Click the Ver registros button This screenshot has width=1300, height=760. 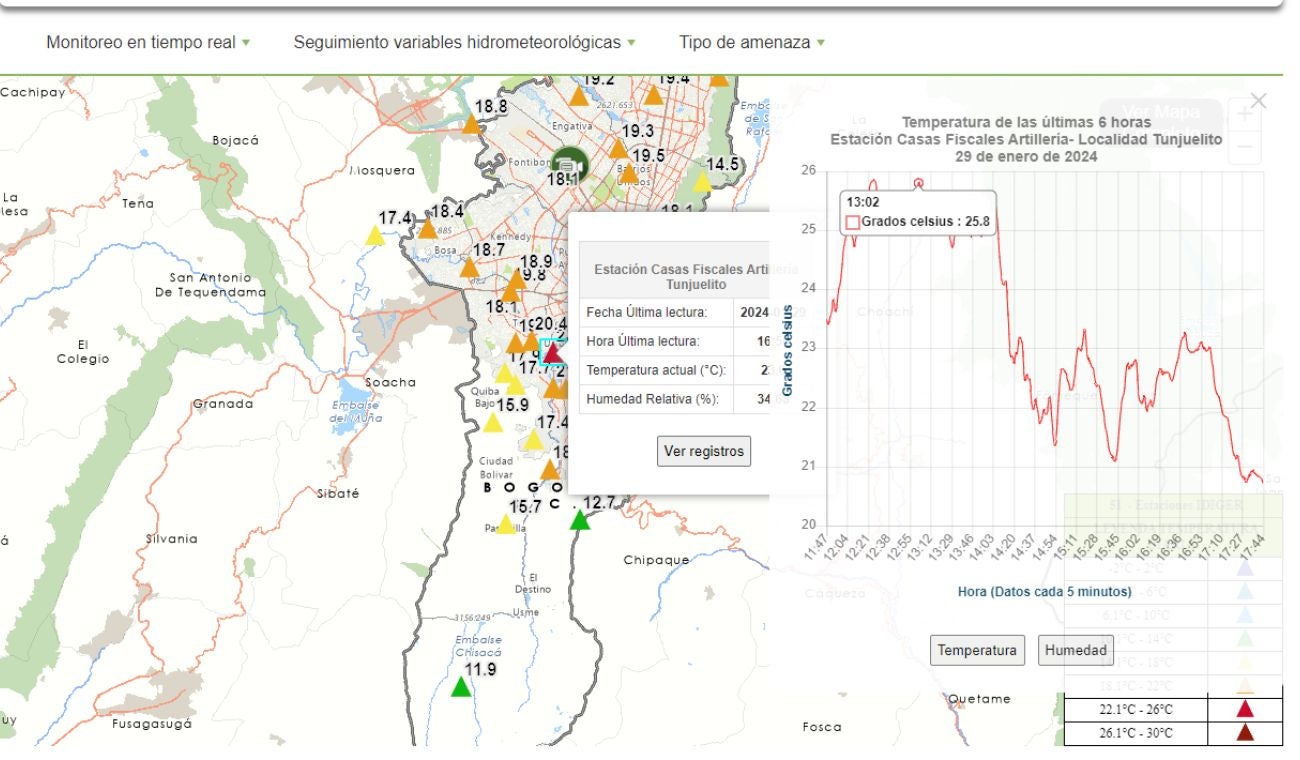coord(704,451)
